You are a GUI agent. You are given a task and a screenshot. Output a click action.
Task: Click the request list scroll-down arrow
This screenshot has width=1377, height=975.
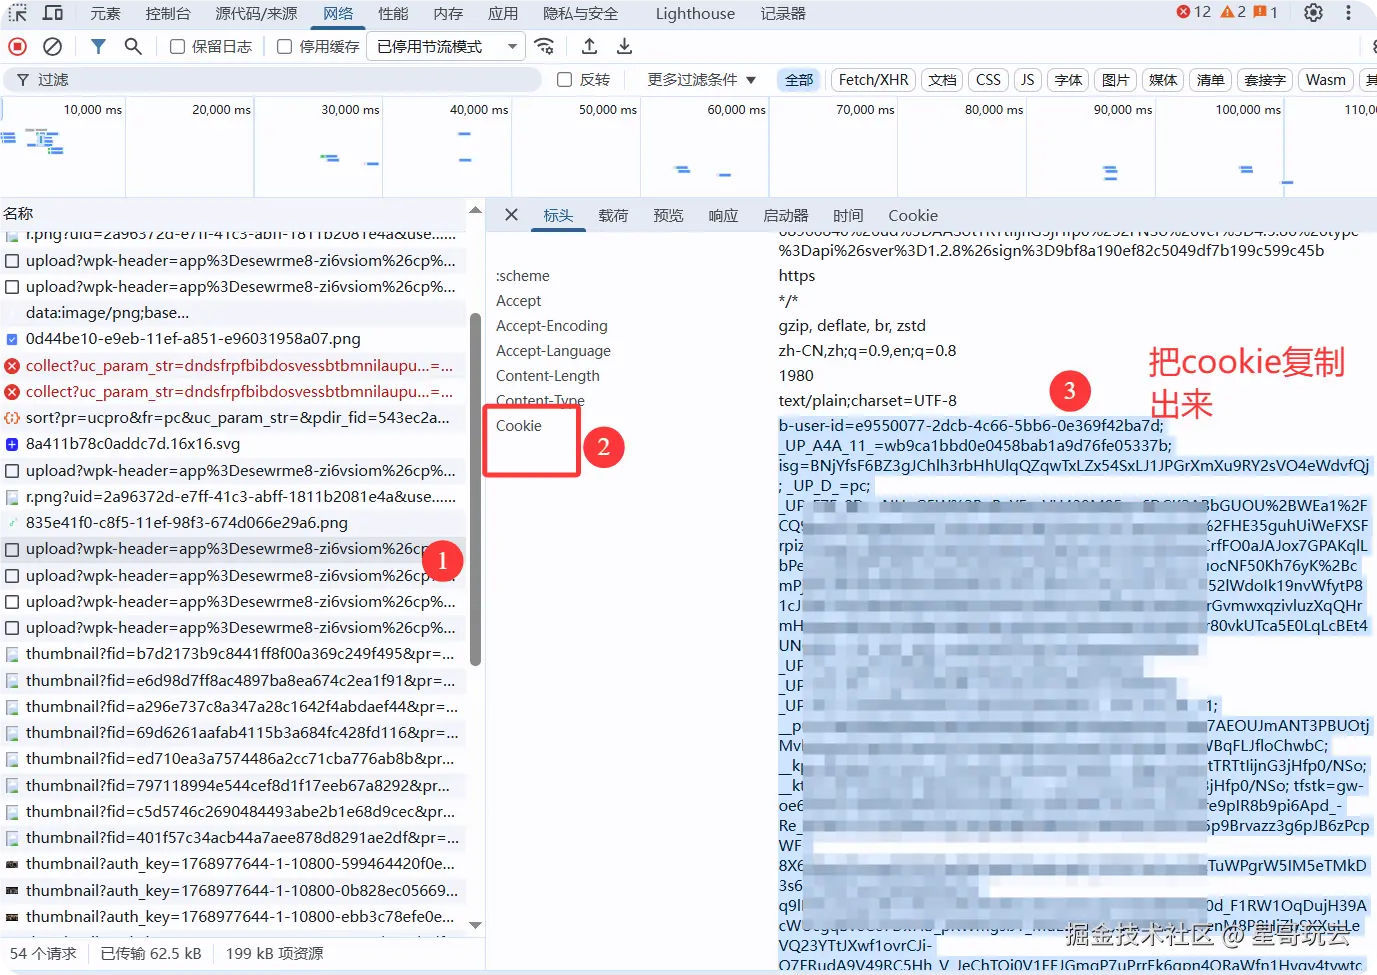pos(475,925)
